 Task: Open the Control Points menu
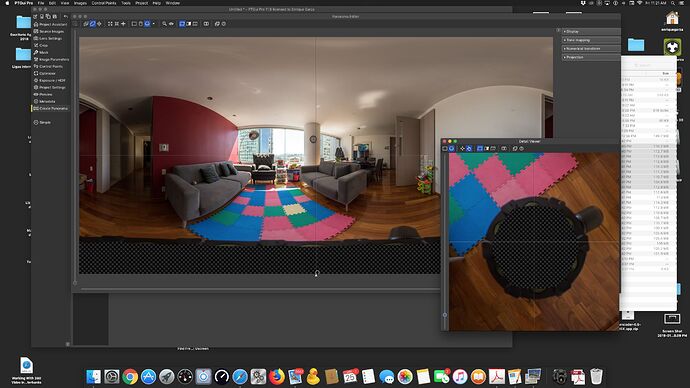(104, 3)
